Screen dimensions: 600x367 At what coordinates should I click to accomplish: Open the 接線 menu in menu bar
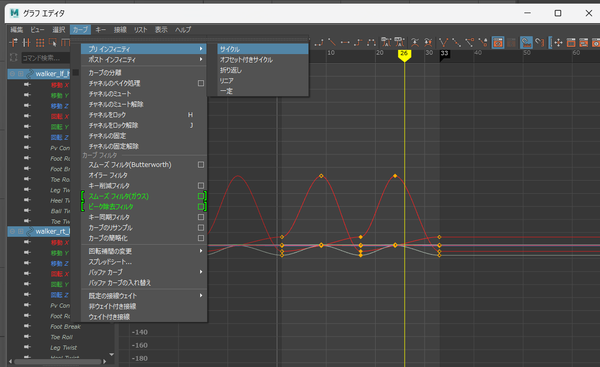pyautogui.click(x=120, y=29)
